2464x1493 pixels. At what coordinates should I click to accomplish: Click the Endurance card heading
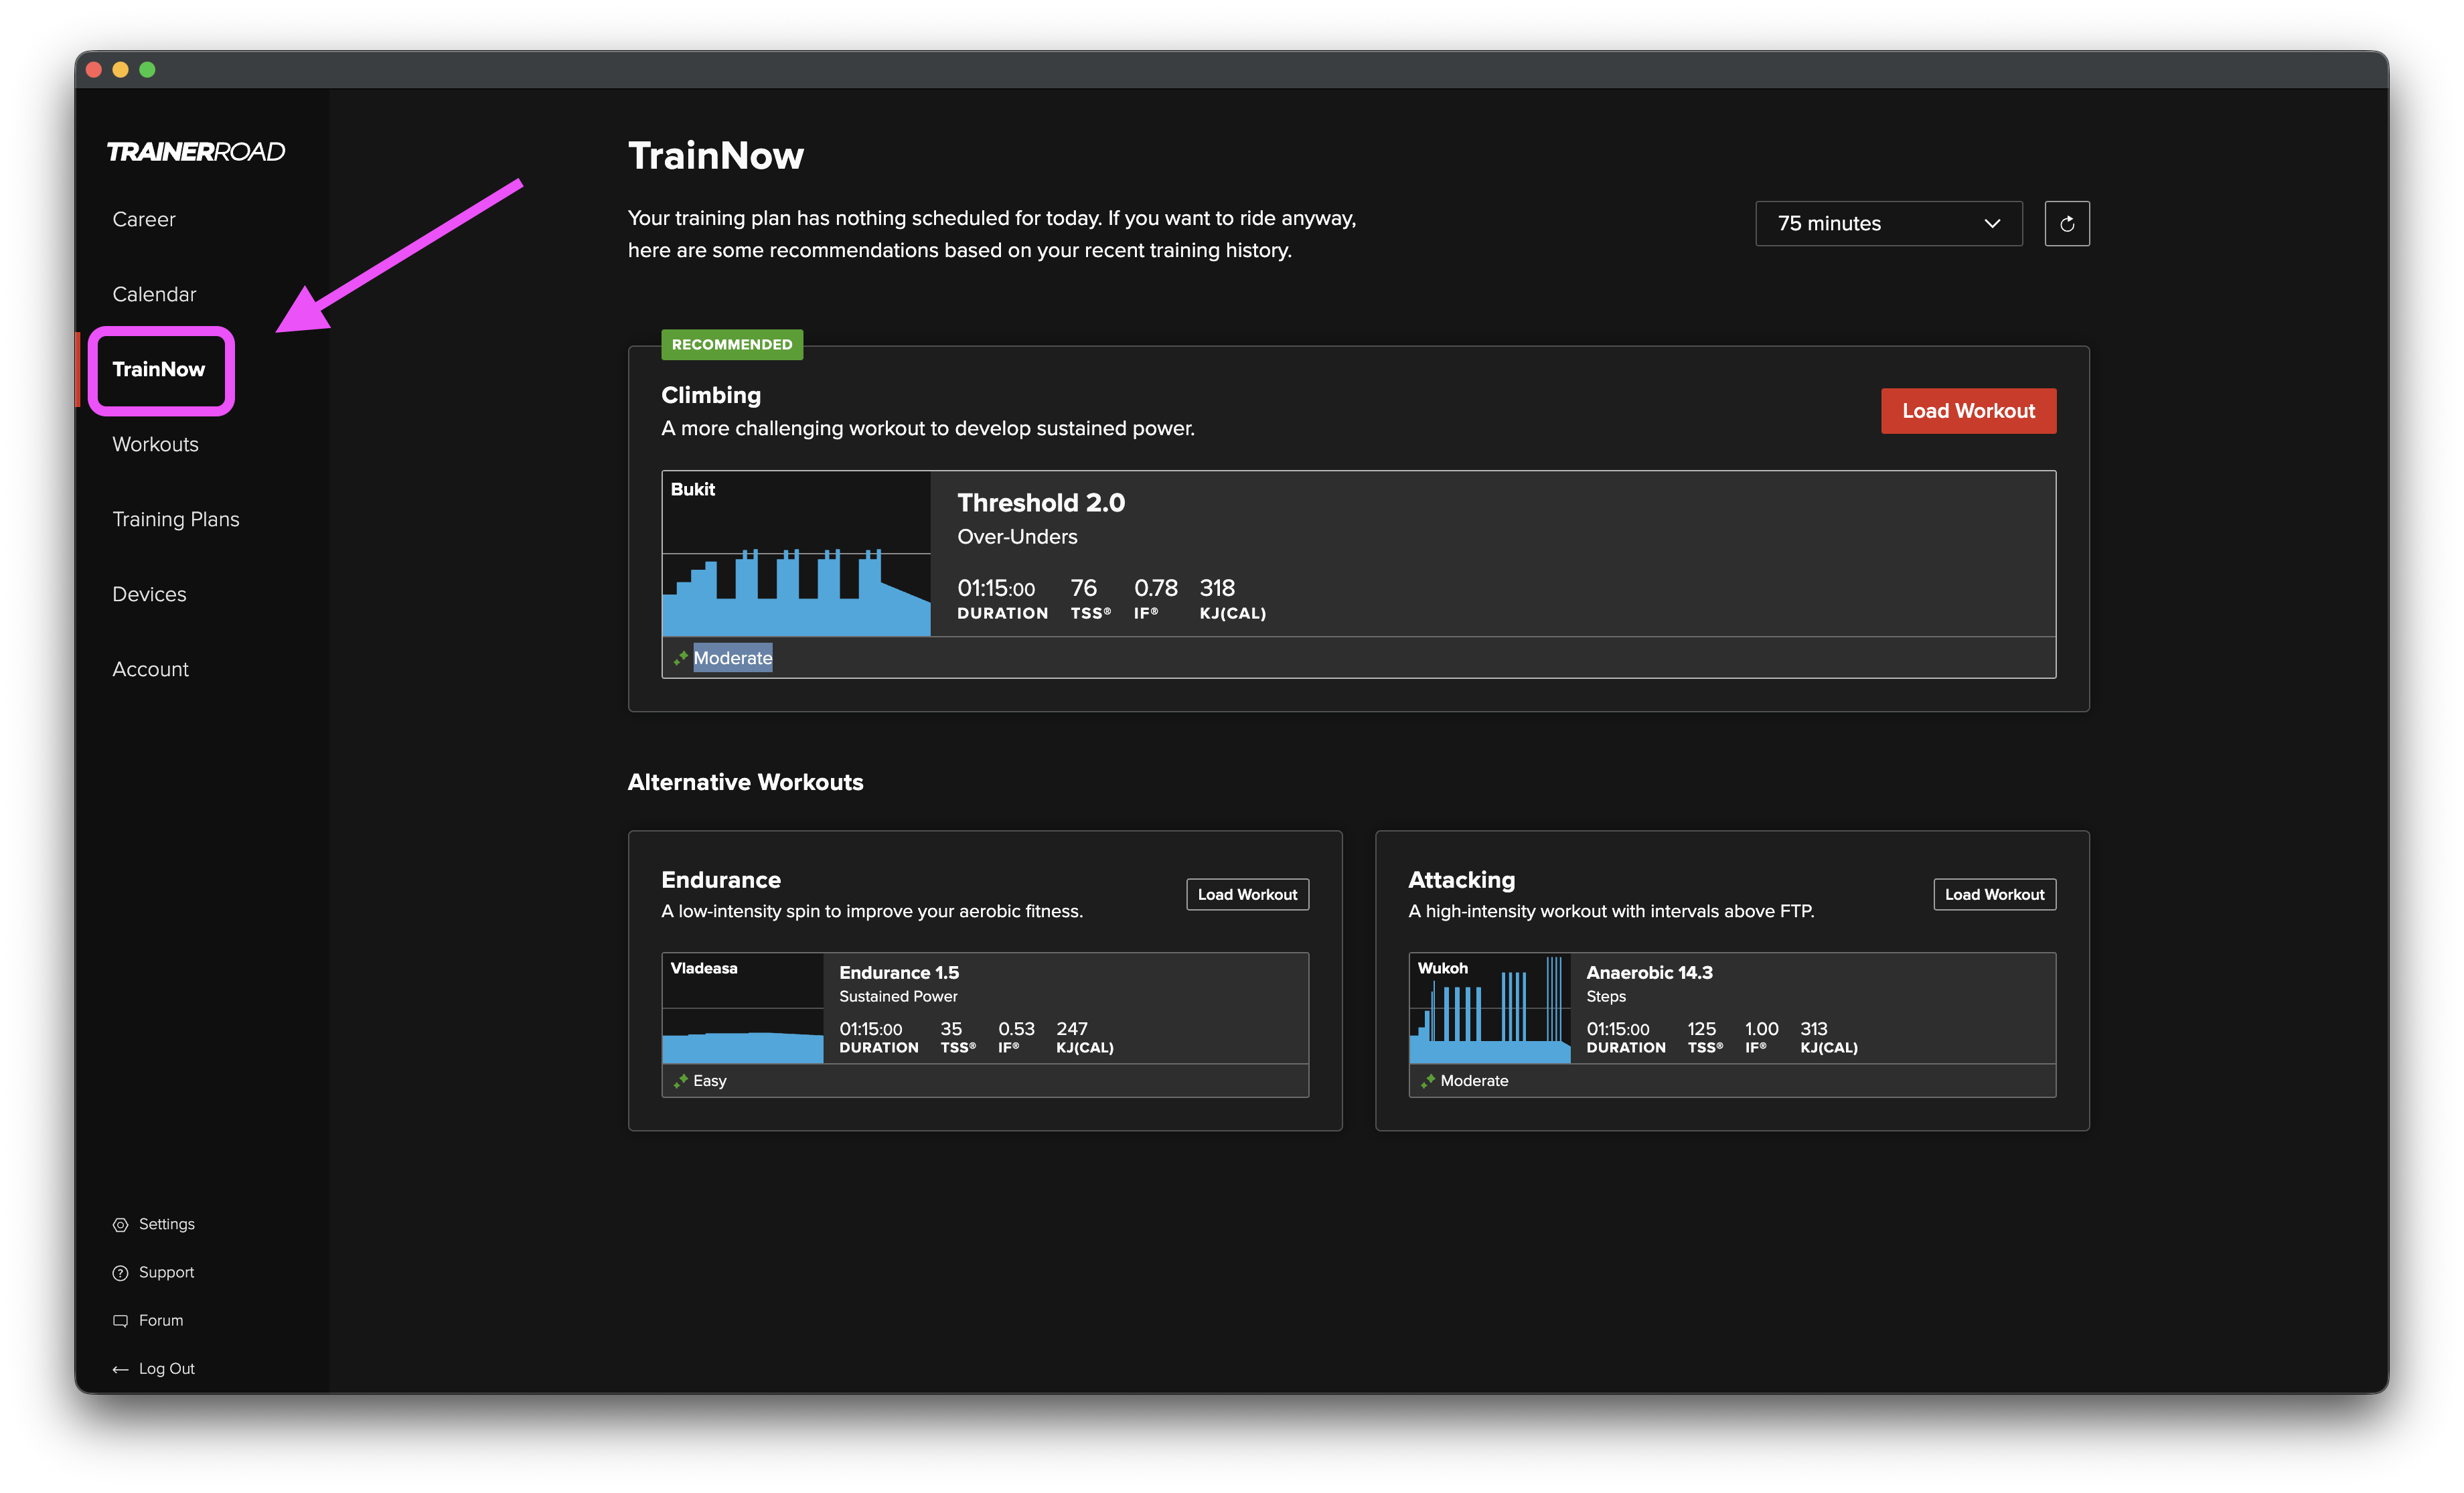pos(720,880)
